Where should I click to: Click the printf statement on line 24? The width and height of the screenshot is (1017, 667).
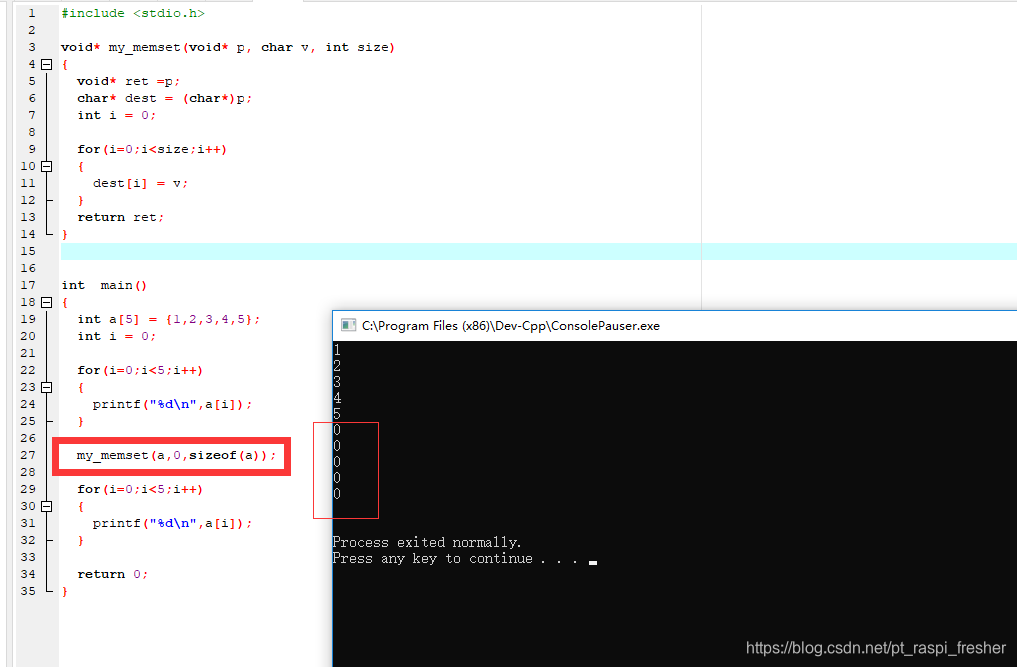172,404
